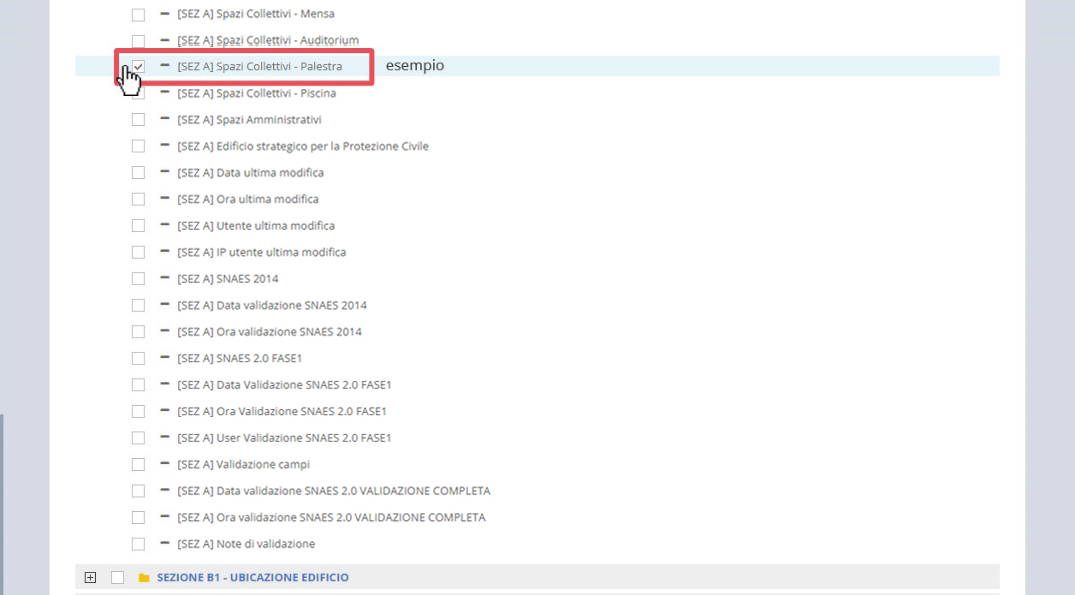Screen dimensions: 1075x595
Task: Check the Spazi Collettivi - Auditorium box
Action: [138, 41]
